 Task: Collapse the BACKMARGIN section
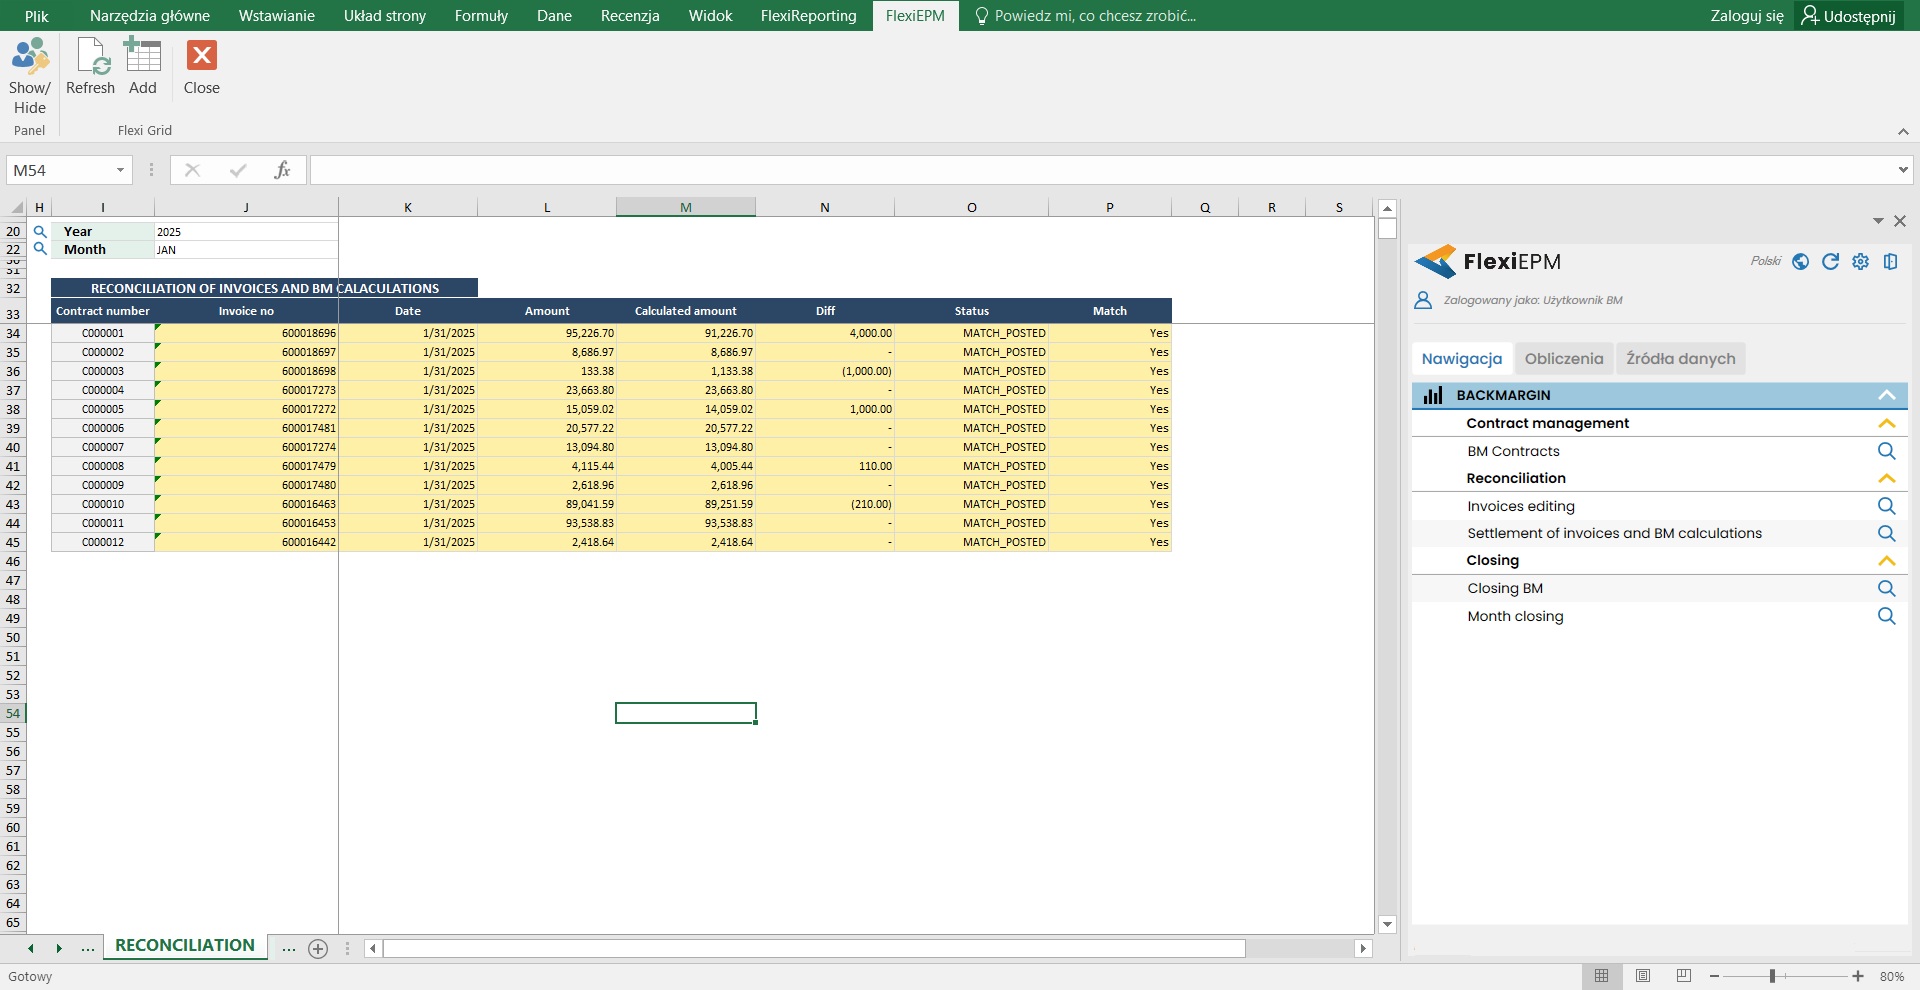1886,395
